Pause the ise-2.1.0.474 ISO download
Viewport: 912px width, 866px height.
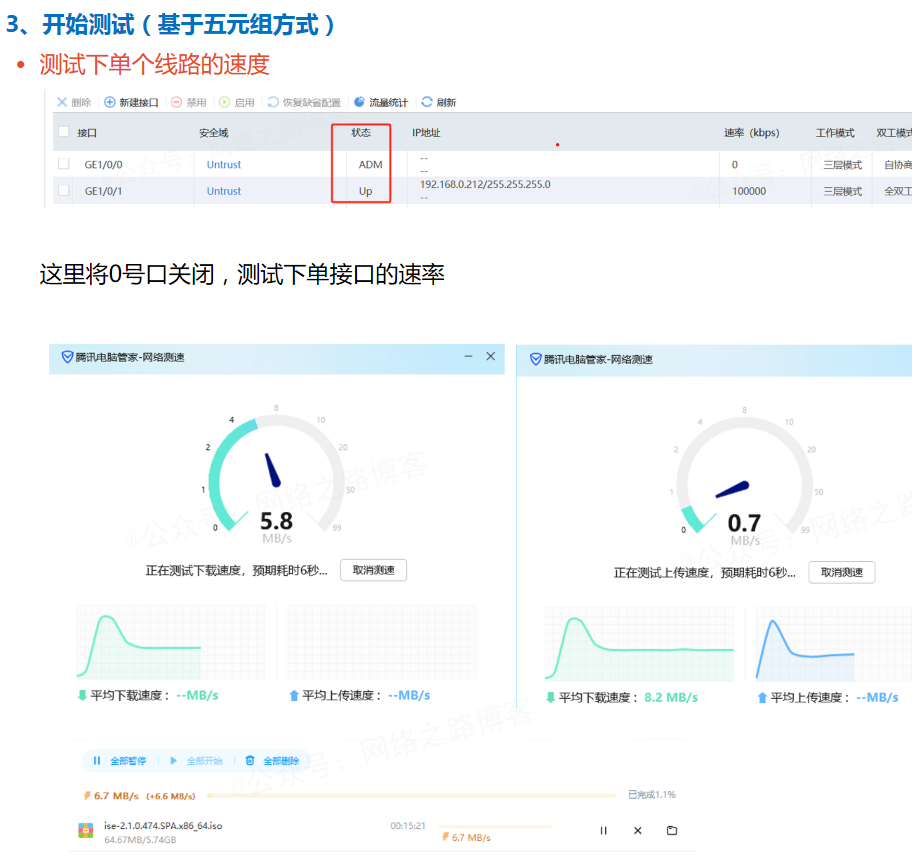(x=603, y=830)
